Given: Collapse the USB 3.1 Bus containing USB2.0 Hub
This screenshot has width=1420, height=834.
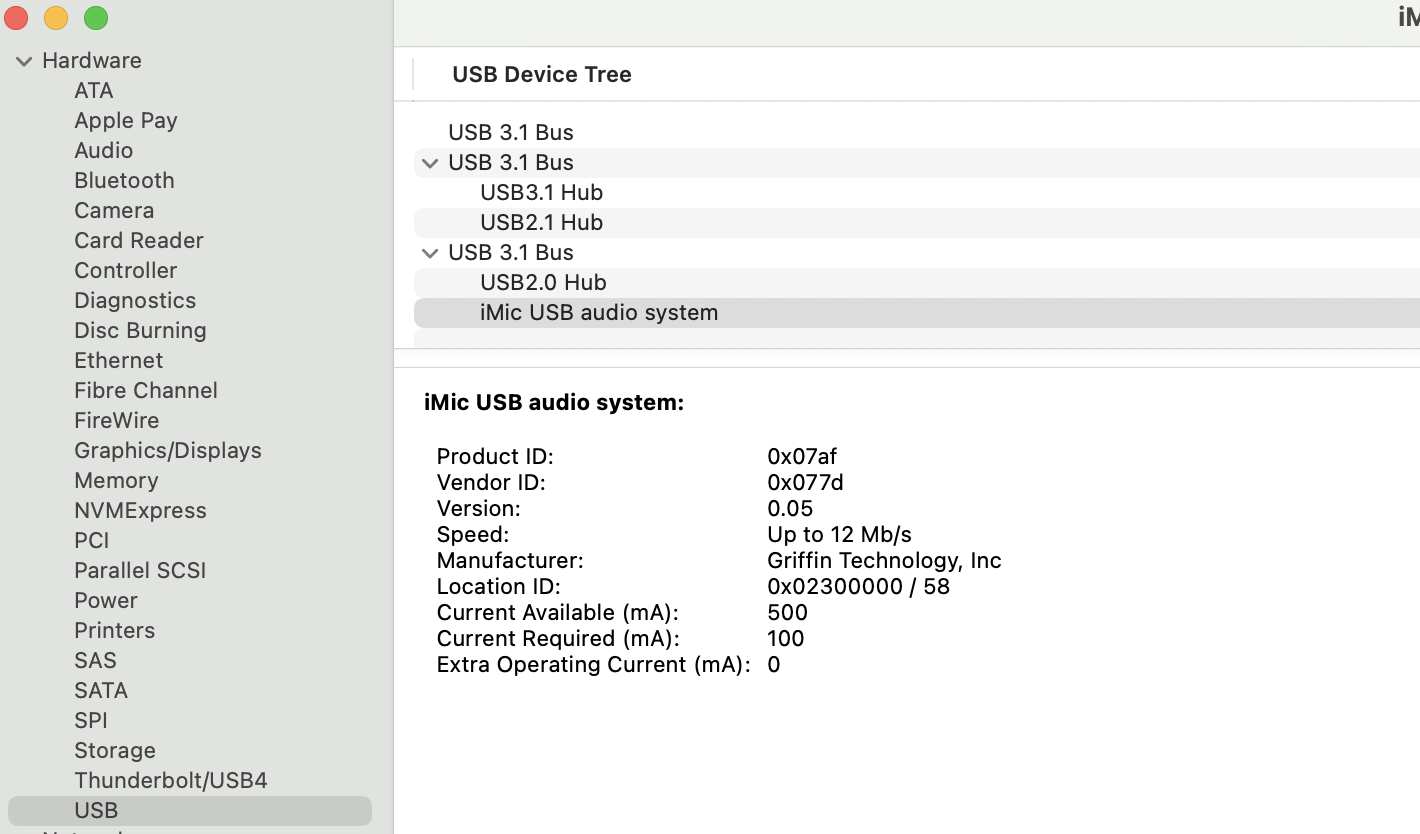Looking at the screenshot, I should pos(430,253).
